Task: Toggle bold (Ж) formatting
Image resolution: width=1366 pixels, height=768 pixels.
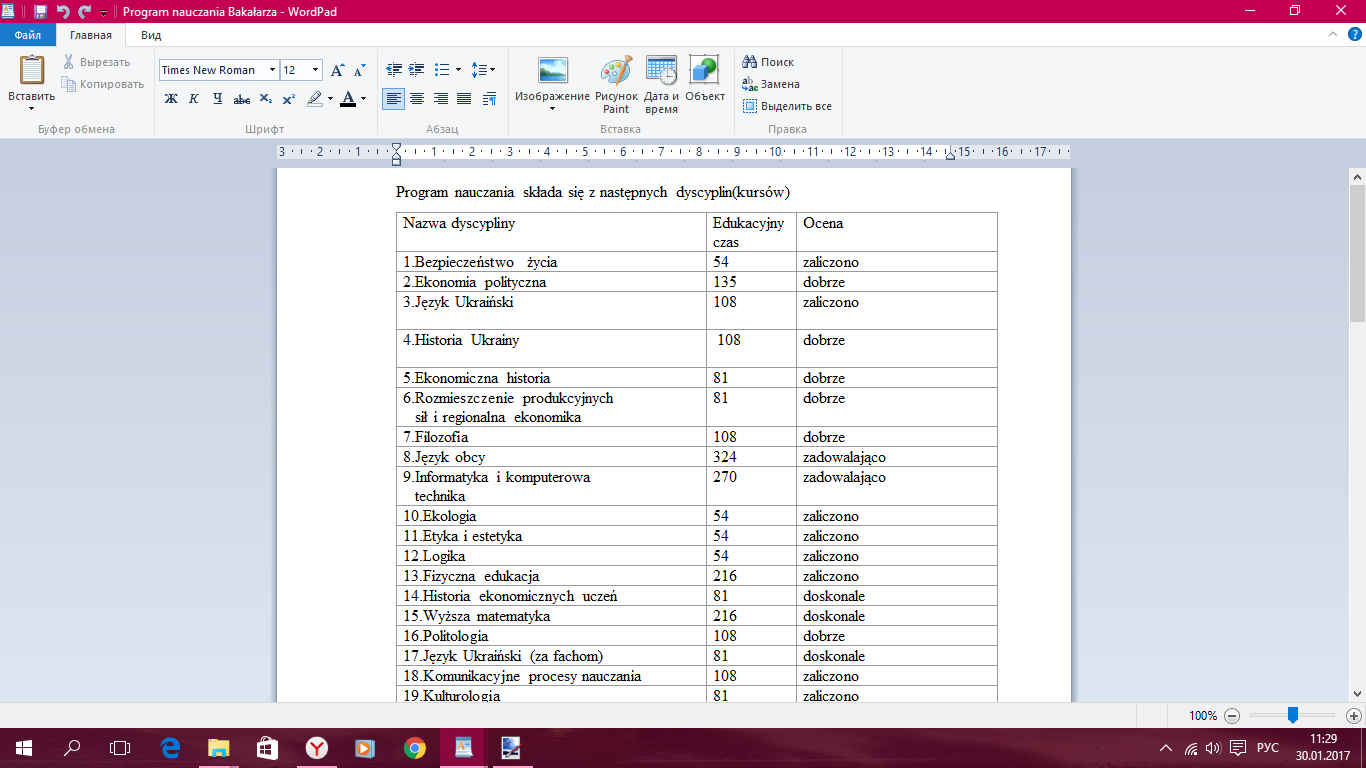Action: [171, 99]
